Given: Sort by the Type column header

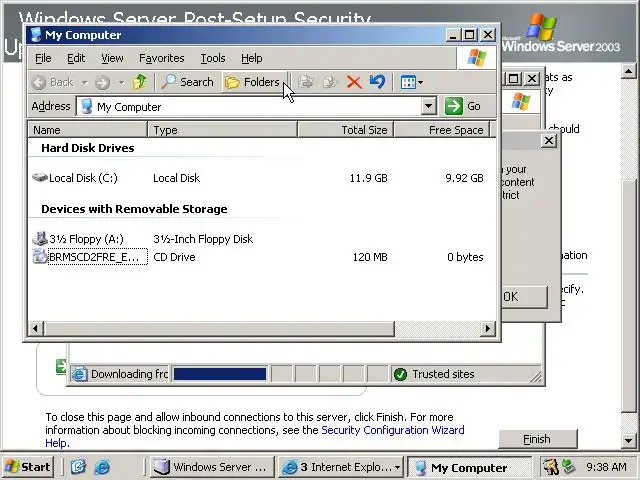Looking at the screenshot, I should [x=222, y=130].
